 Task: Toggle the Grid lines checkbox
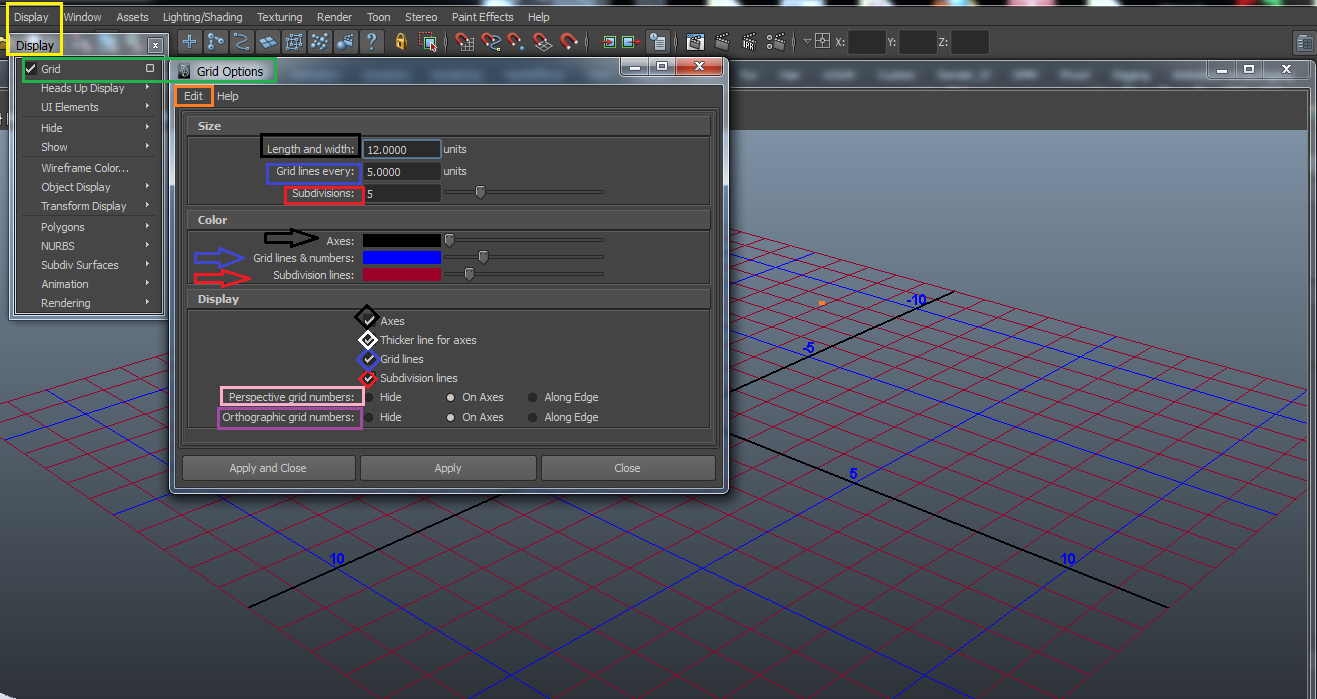(x=369, y=359)
